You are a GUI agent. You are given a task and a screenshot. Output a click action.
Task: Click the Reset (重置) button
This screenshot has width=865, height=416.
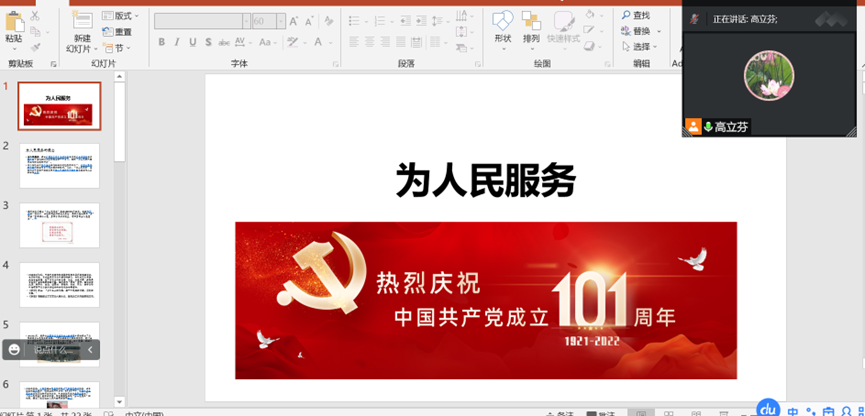(117, 32)
